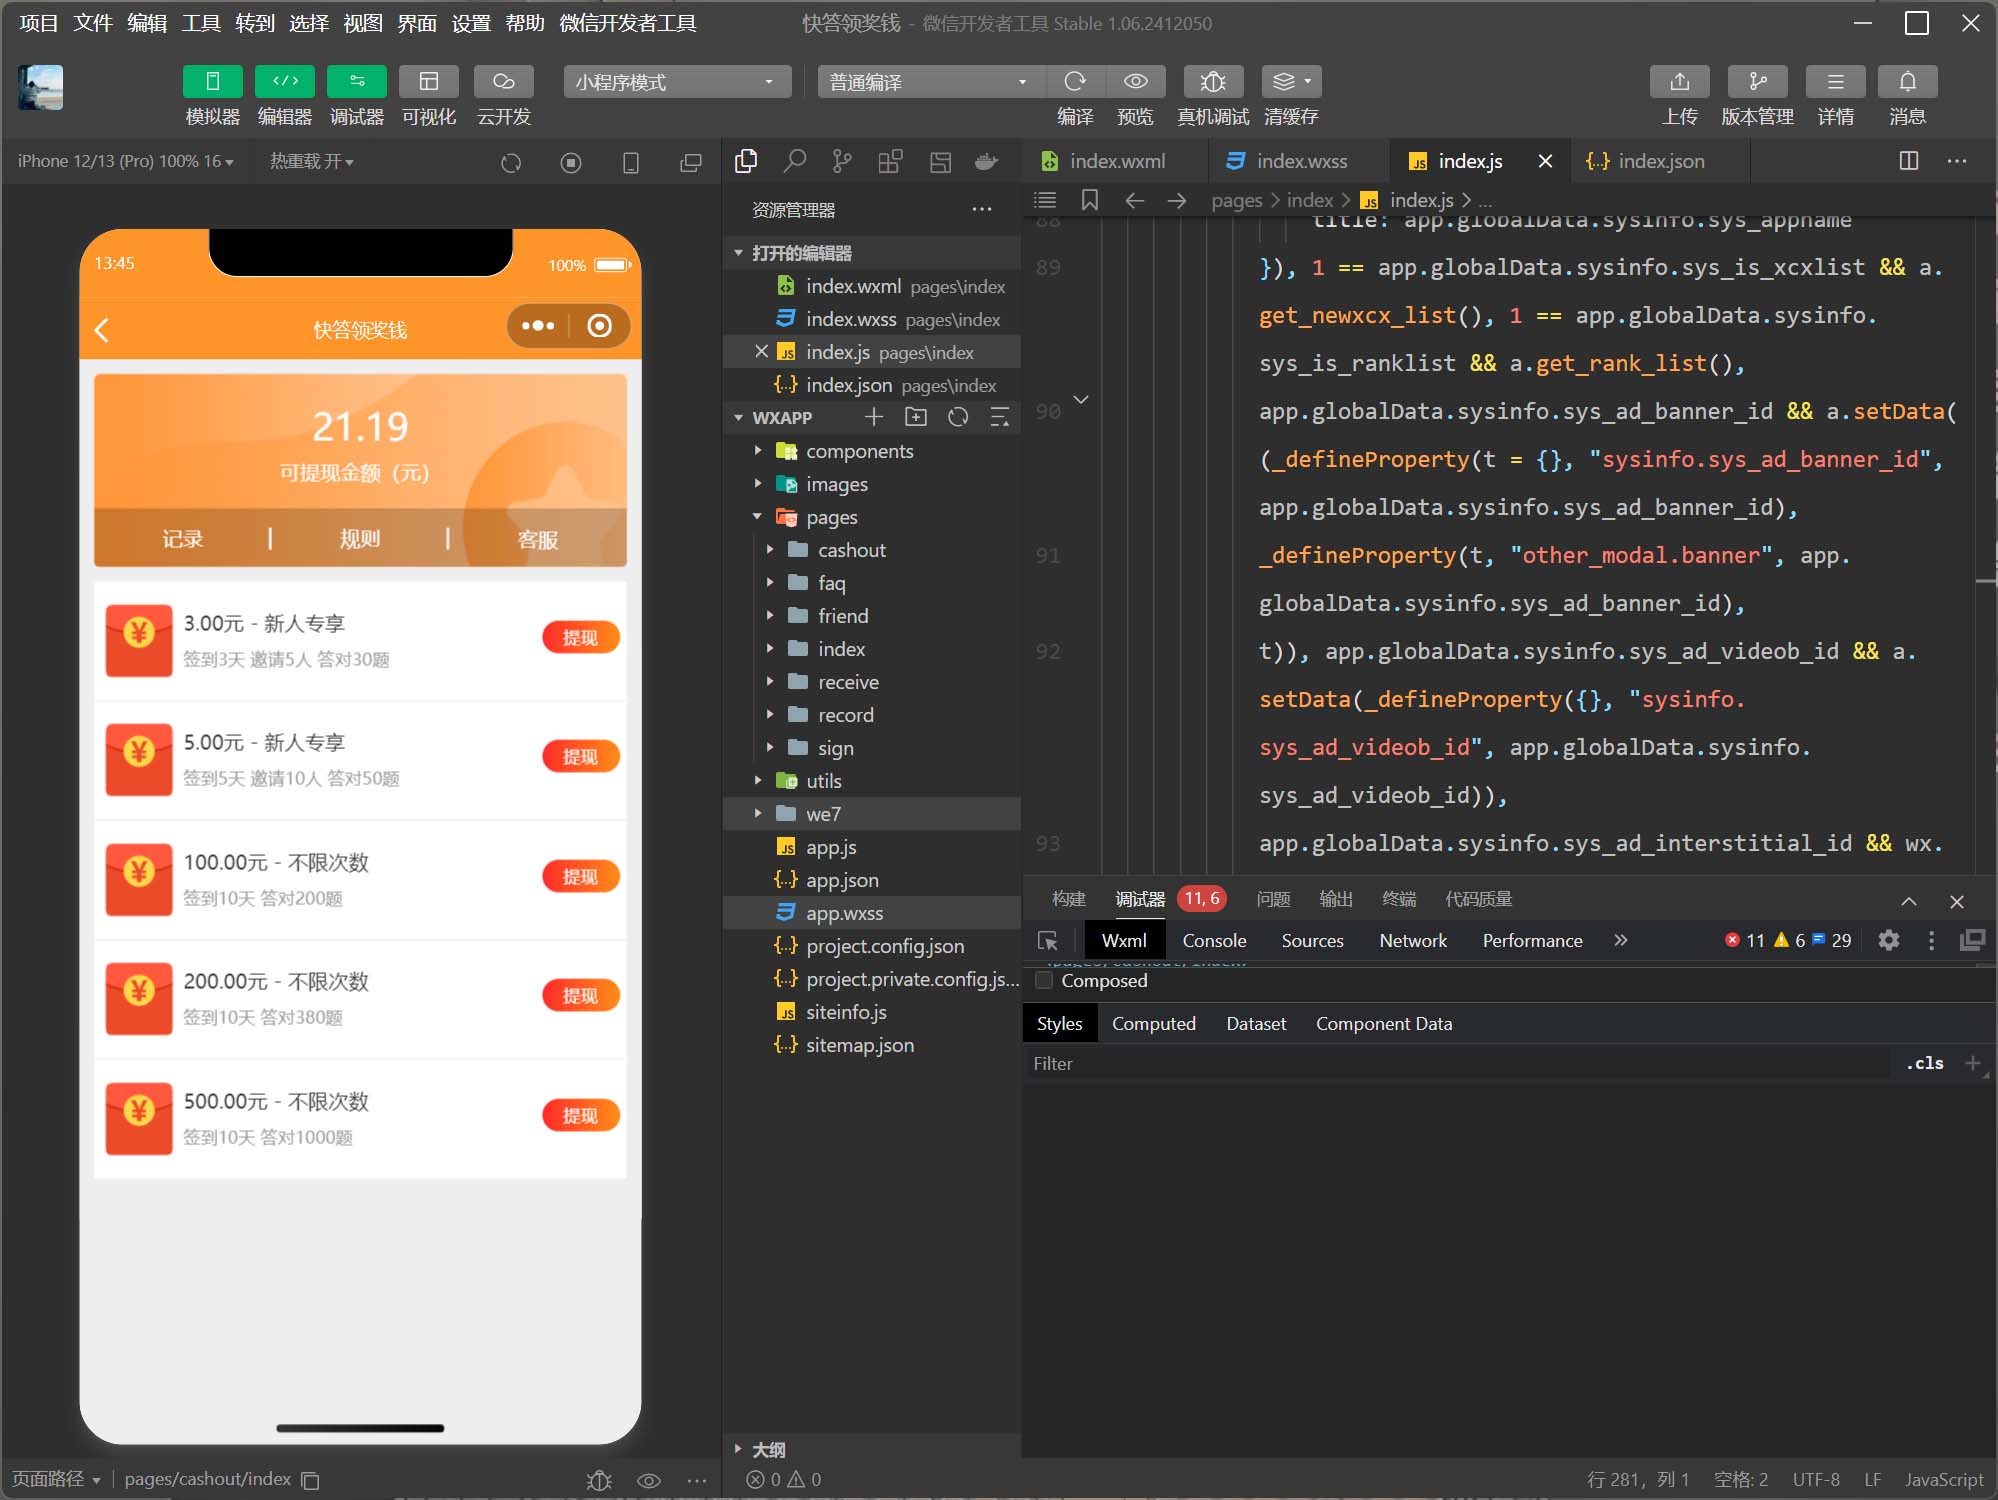Click the simulator phone device icon
This screenshot has height=1500, width=1998.
coord(631,162)
